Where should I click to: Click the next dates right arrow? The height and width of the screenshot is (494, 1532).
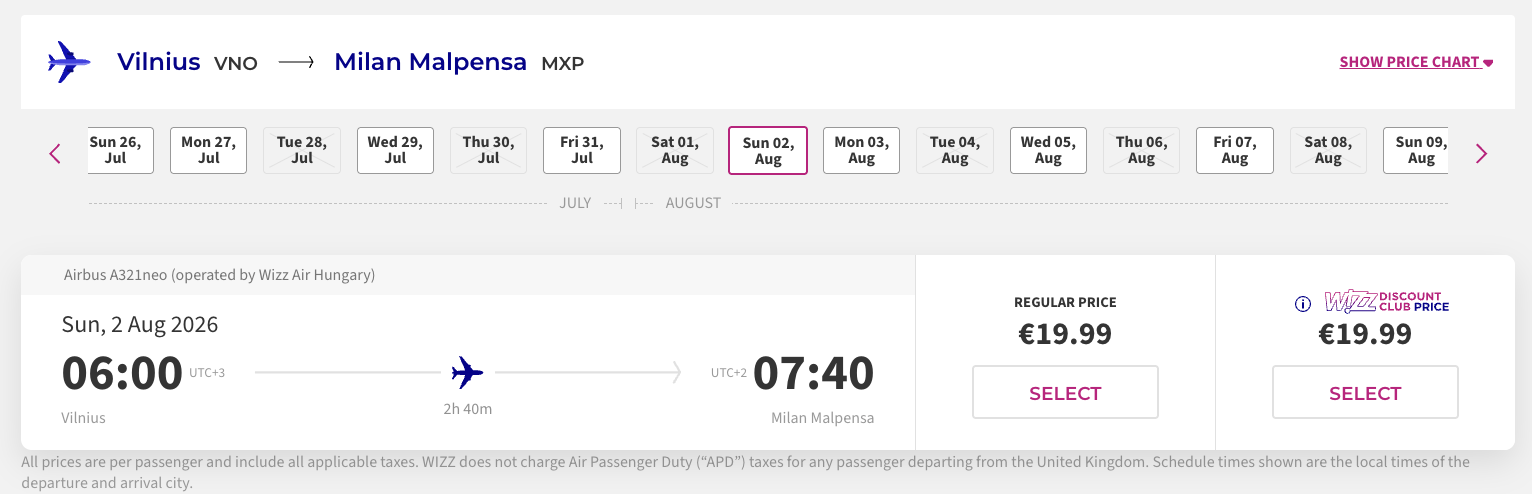pyautogui.click(x=1481, y=153)
